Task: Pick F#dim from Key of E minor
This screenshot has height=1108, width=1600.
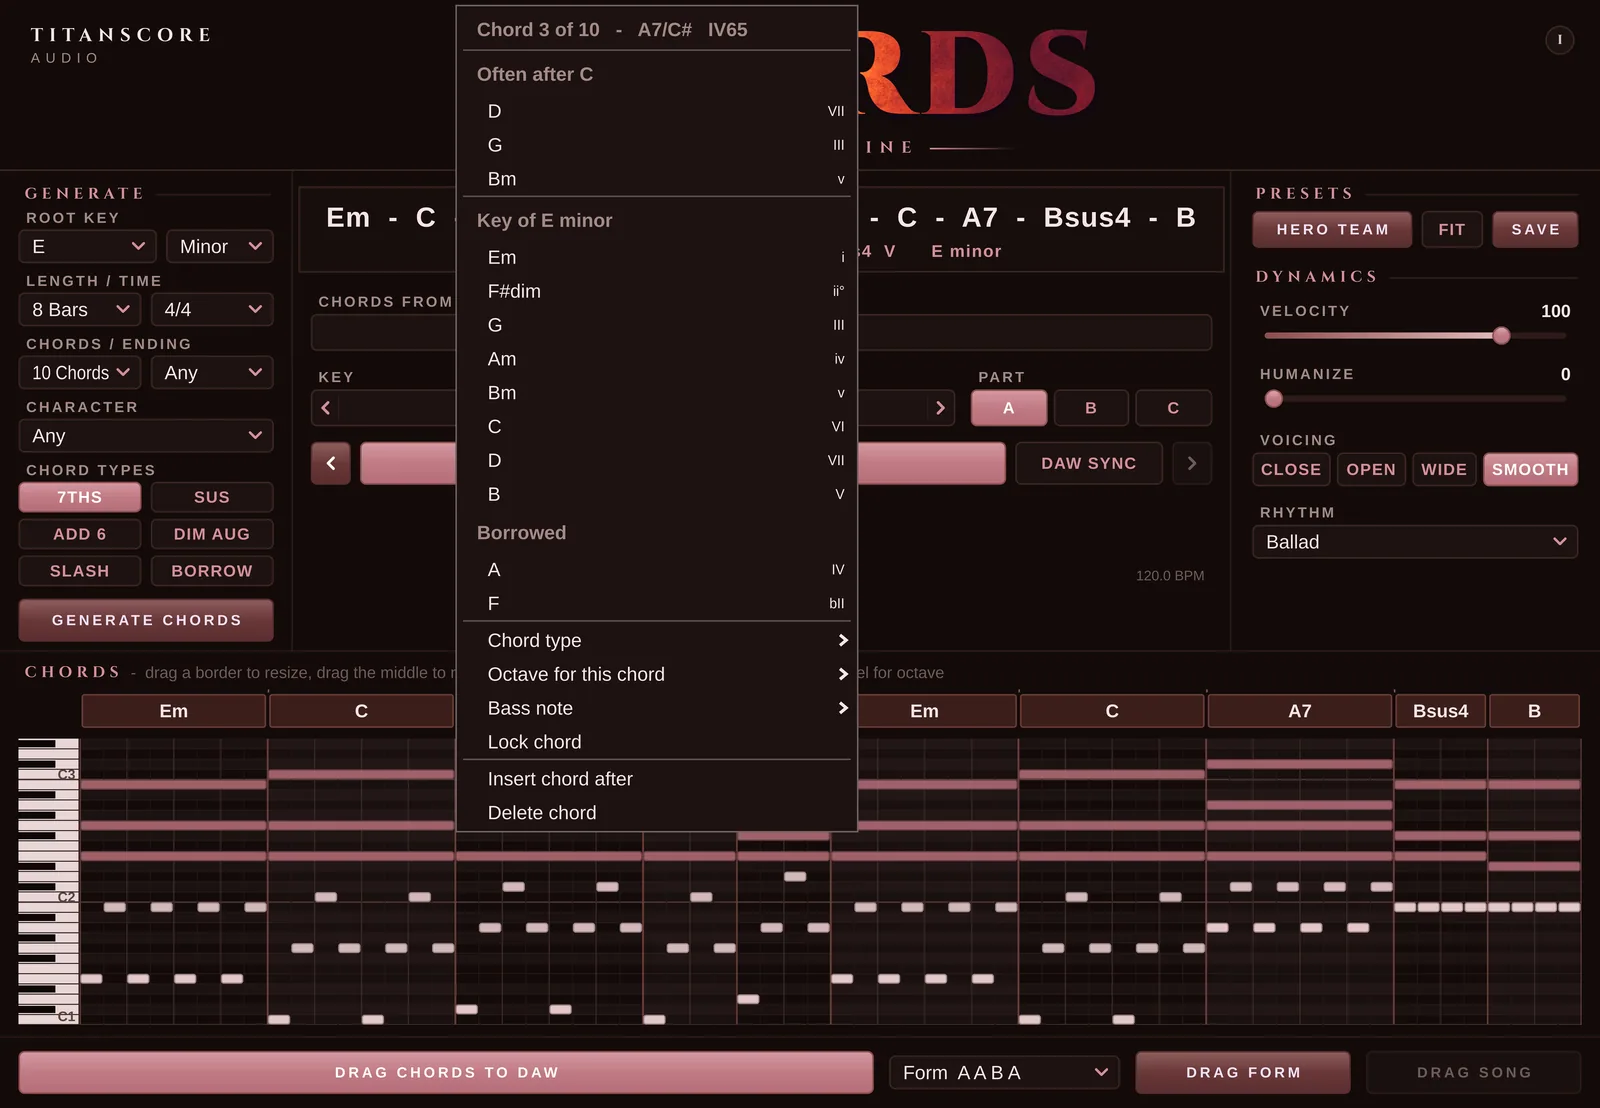Action: [657, 291]
